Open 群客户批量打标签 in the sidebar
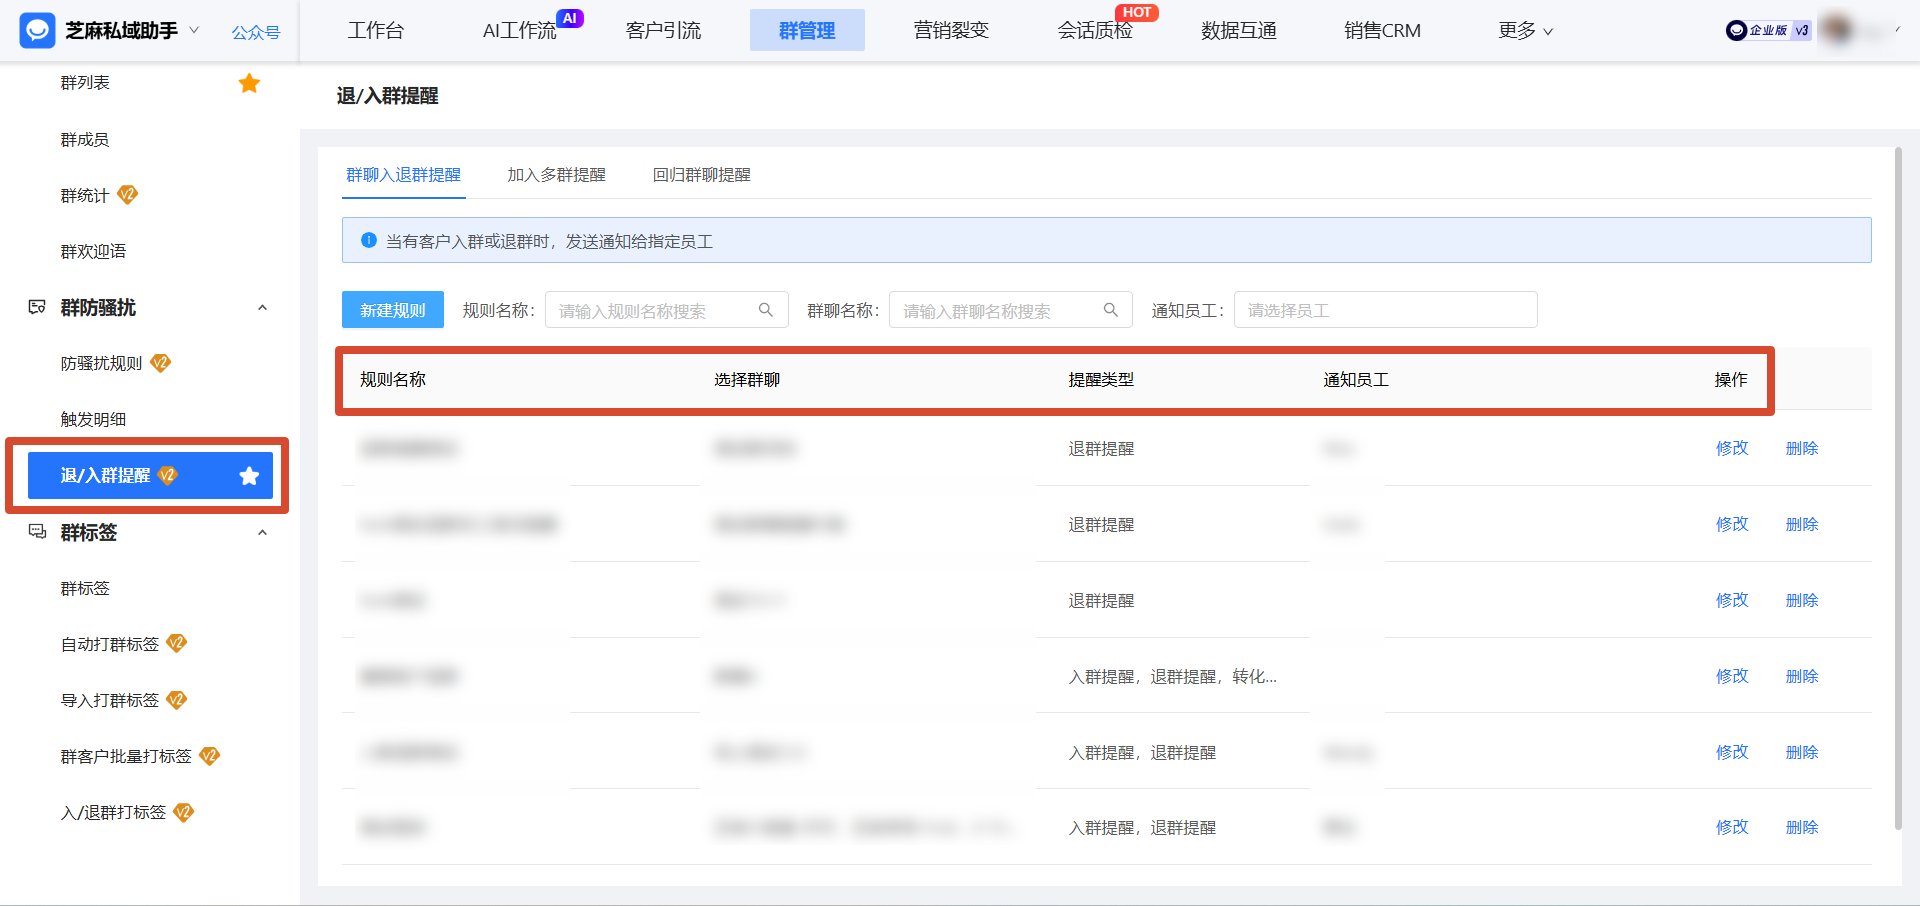 coord(126,756)
